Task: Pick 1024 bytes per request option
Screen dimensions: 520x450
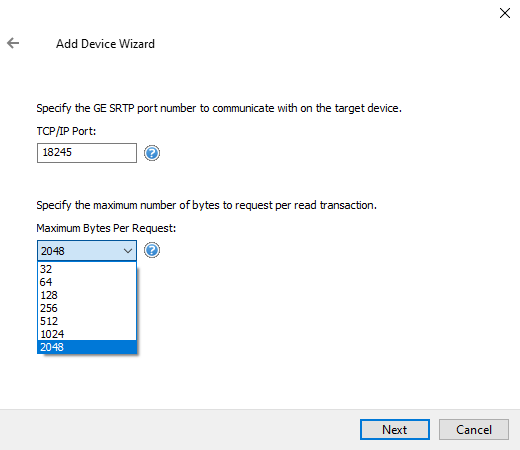Action: coord(87,334)
